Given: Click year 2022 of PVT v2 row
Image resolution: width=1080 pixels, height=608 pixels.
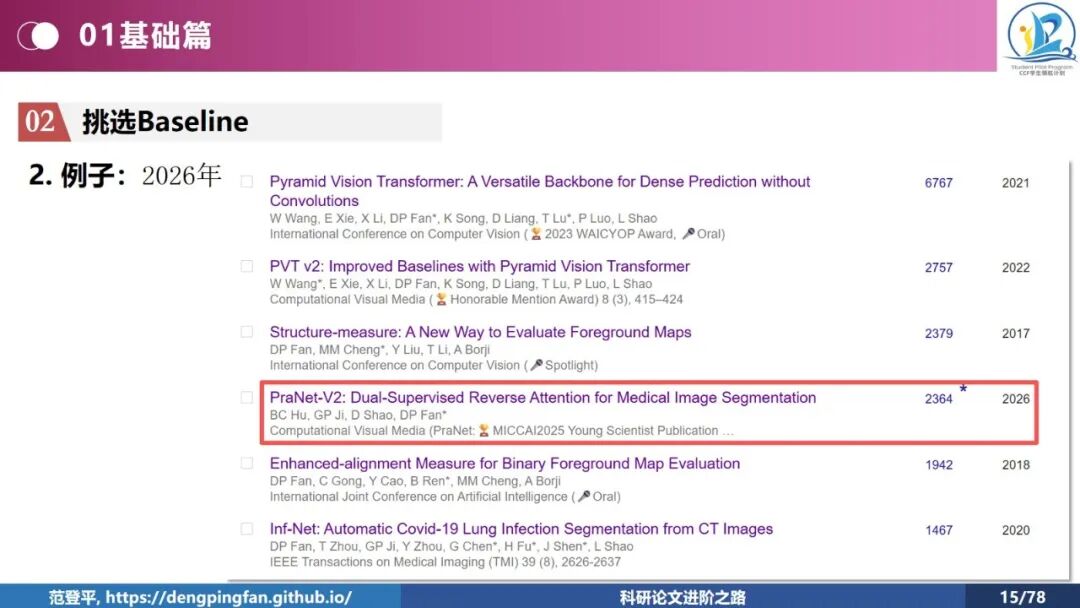Looking at the screenshot, I should (x=1015, y=268).
